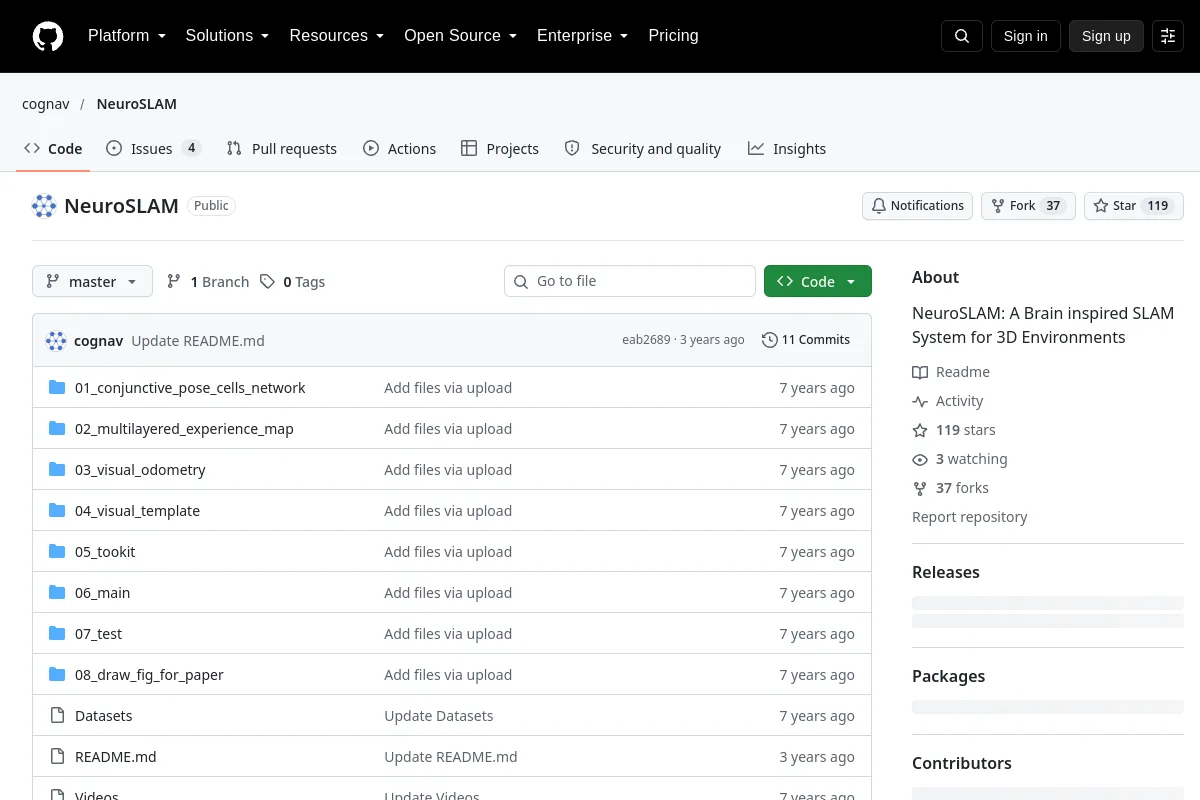Click the 05_tookit folder icon
Viewport: 1200px width, 800px height.
click(57, 551)
